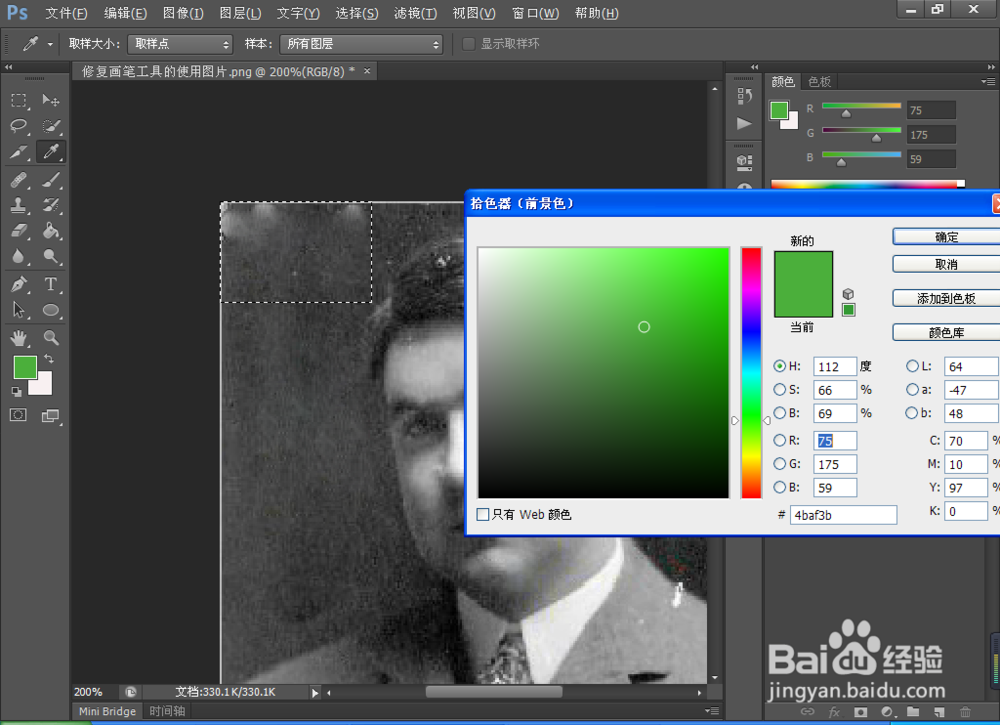Expand the status bar info arrow
The width and height of the screenshot is (1000, 725).
(x=315, y=692)
